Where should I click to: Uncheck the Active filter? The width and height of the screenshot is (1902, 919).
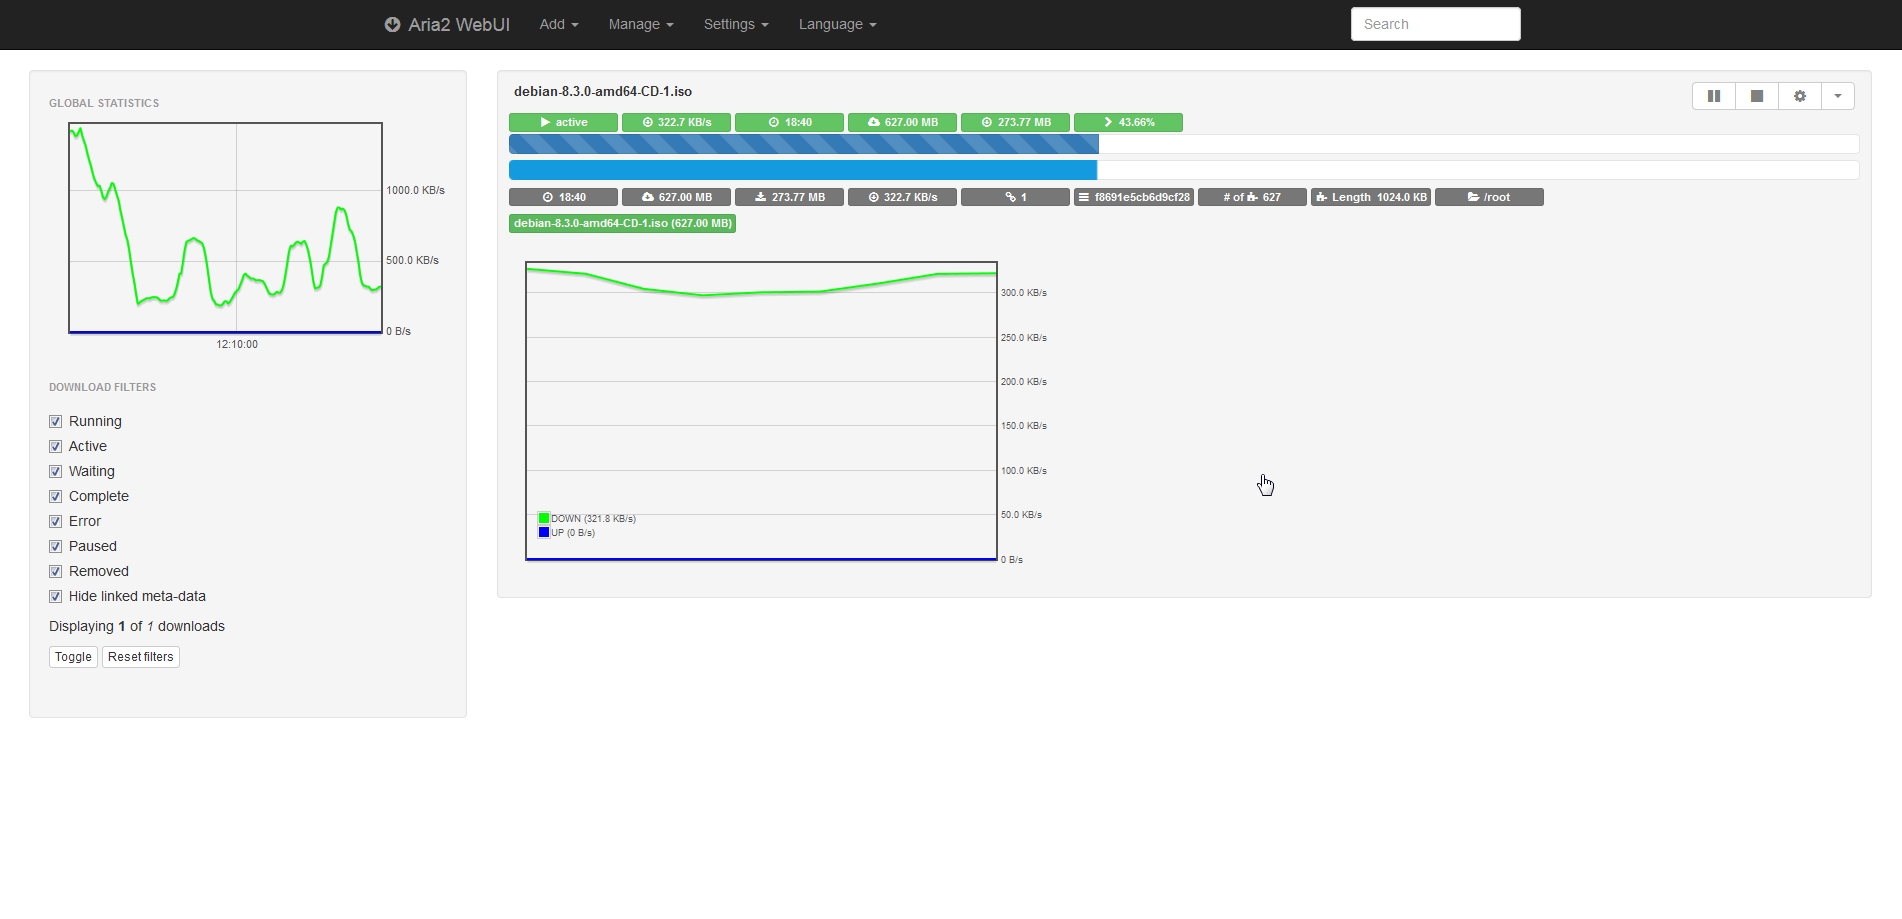coord(56,446)
